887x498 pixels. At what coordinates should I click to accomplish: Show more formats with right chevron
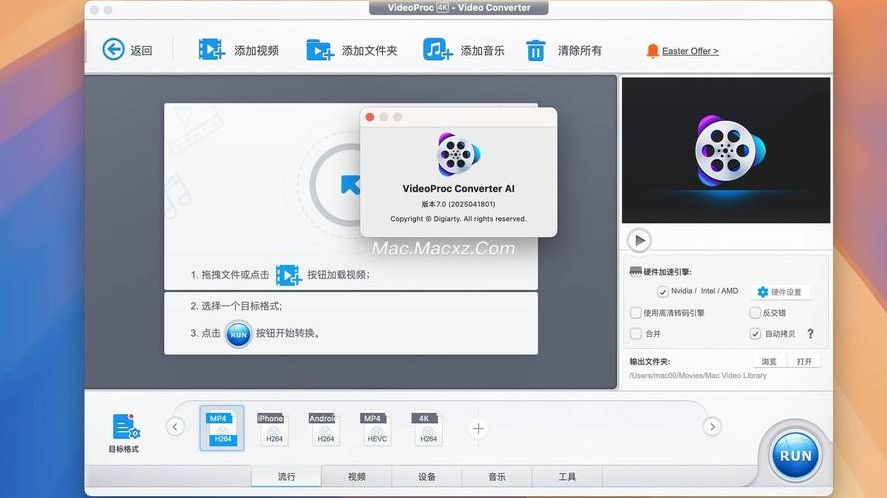click(x=712, y=427)
